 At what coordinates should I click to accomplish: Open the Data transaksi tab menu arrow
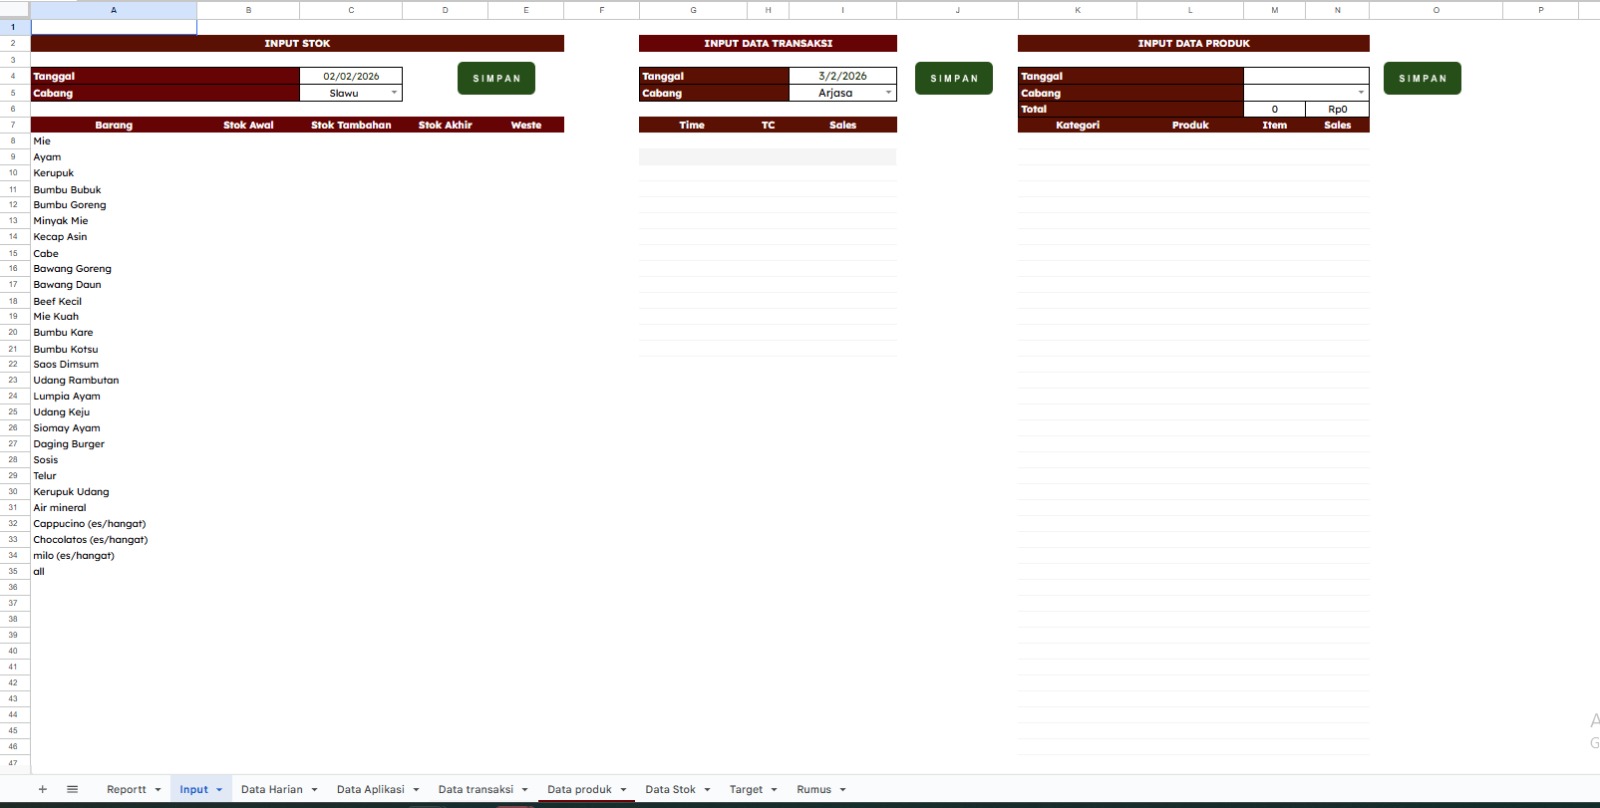pos(524,790)
